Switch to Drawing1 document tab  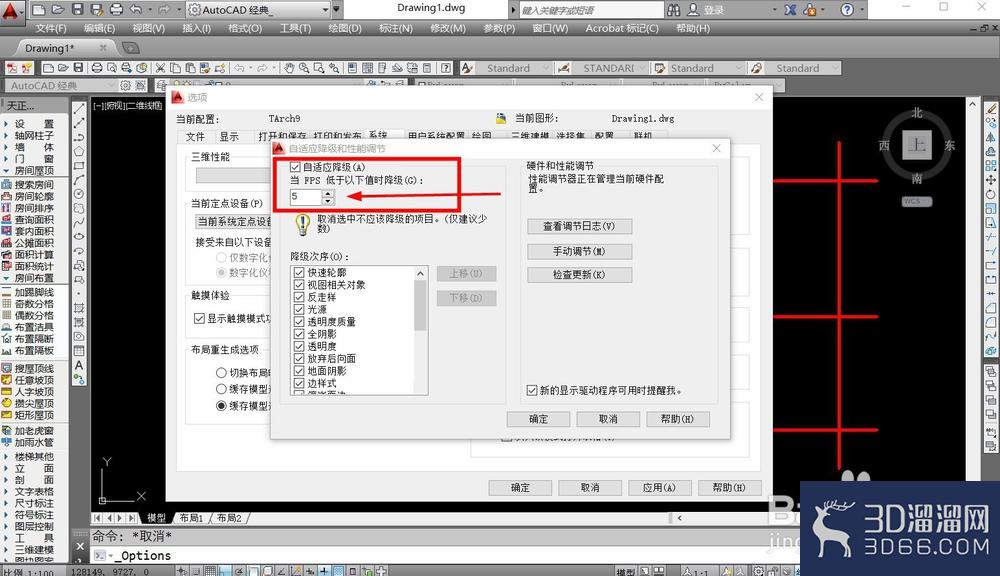(50, 48)
